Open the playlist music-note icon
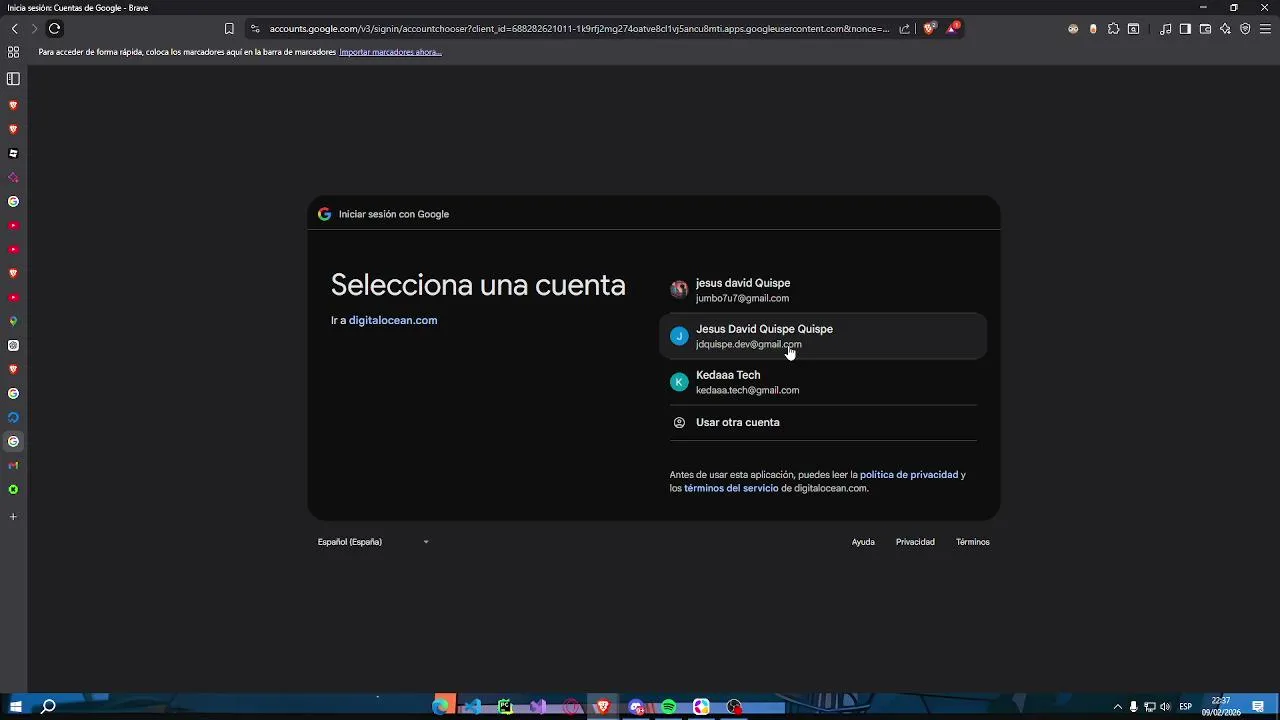Screen dimensions: 1280x720 coord(1166,29)
